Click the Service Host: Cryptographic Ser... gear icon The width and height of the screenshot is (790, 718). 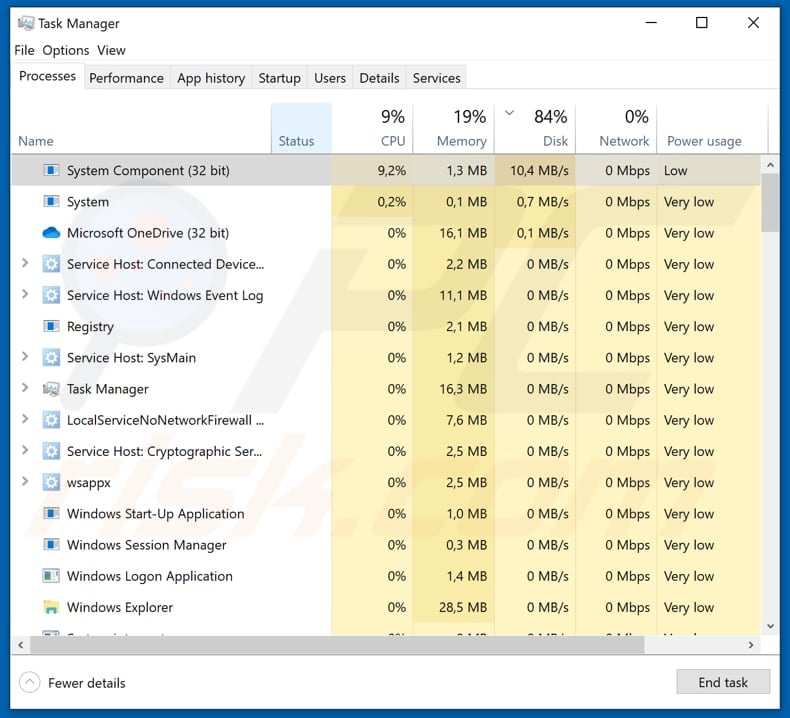(51, 451)
